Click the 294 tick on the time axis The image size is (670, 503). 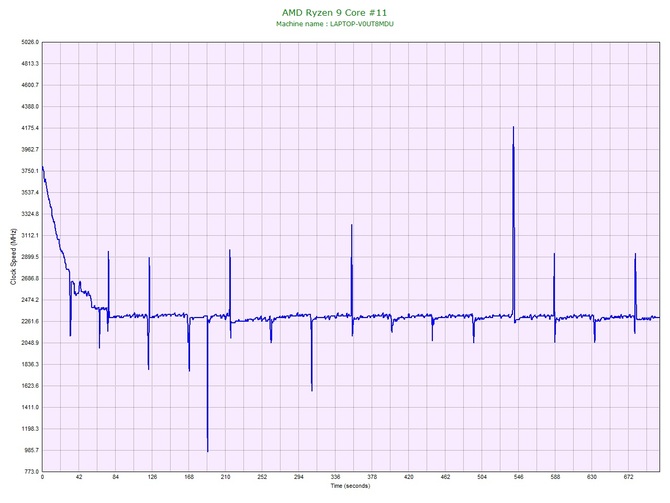[x=299, y=477]
